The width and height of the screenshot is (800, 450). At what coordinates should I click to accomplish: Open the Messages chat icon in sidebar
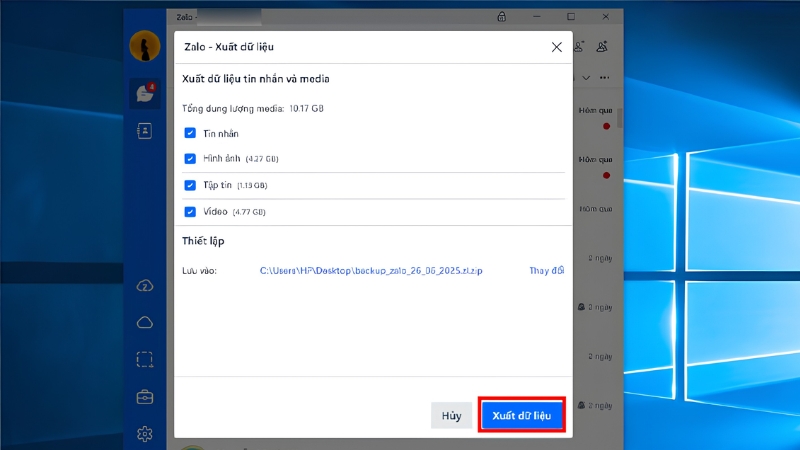[x=144, y=93]
